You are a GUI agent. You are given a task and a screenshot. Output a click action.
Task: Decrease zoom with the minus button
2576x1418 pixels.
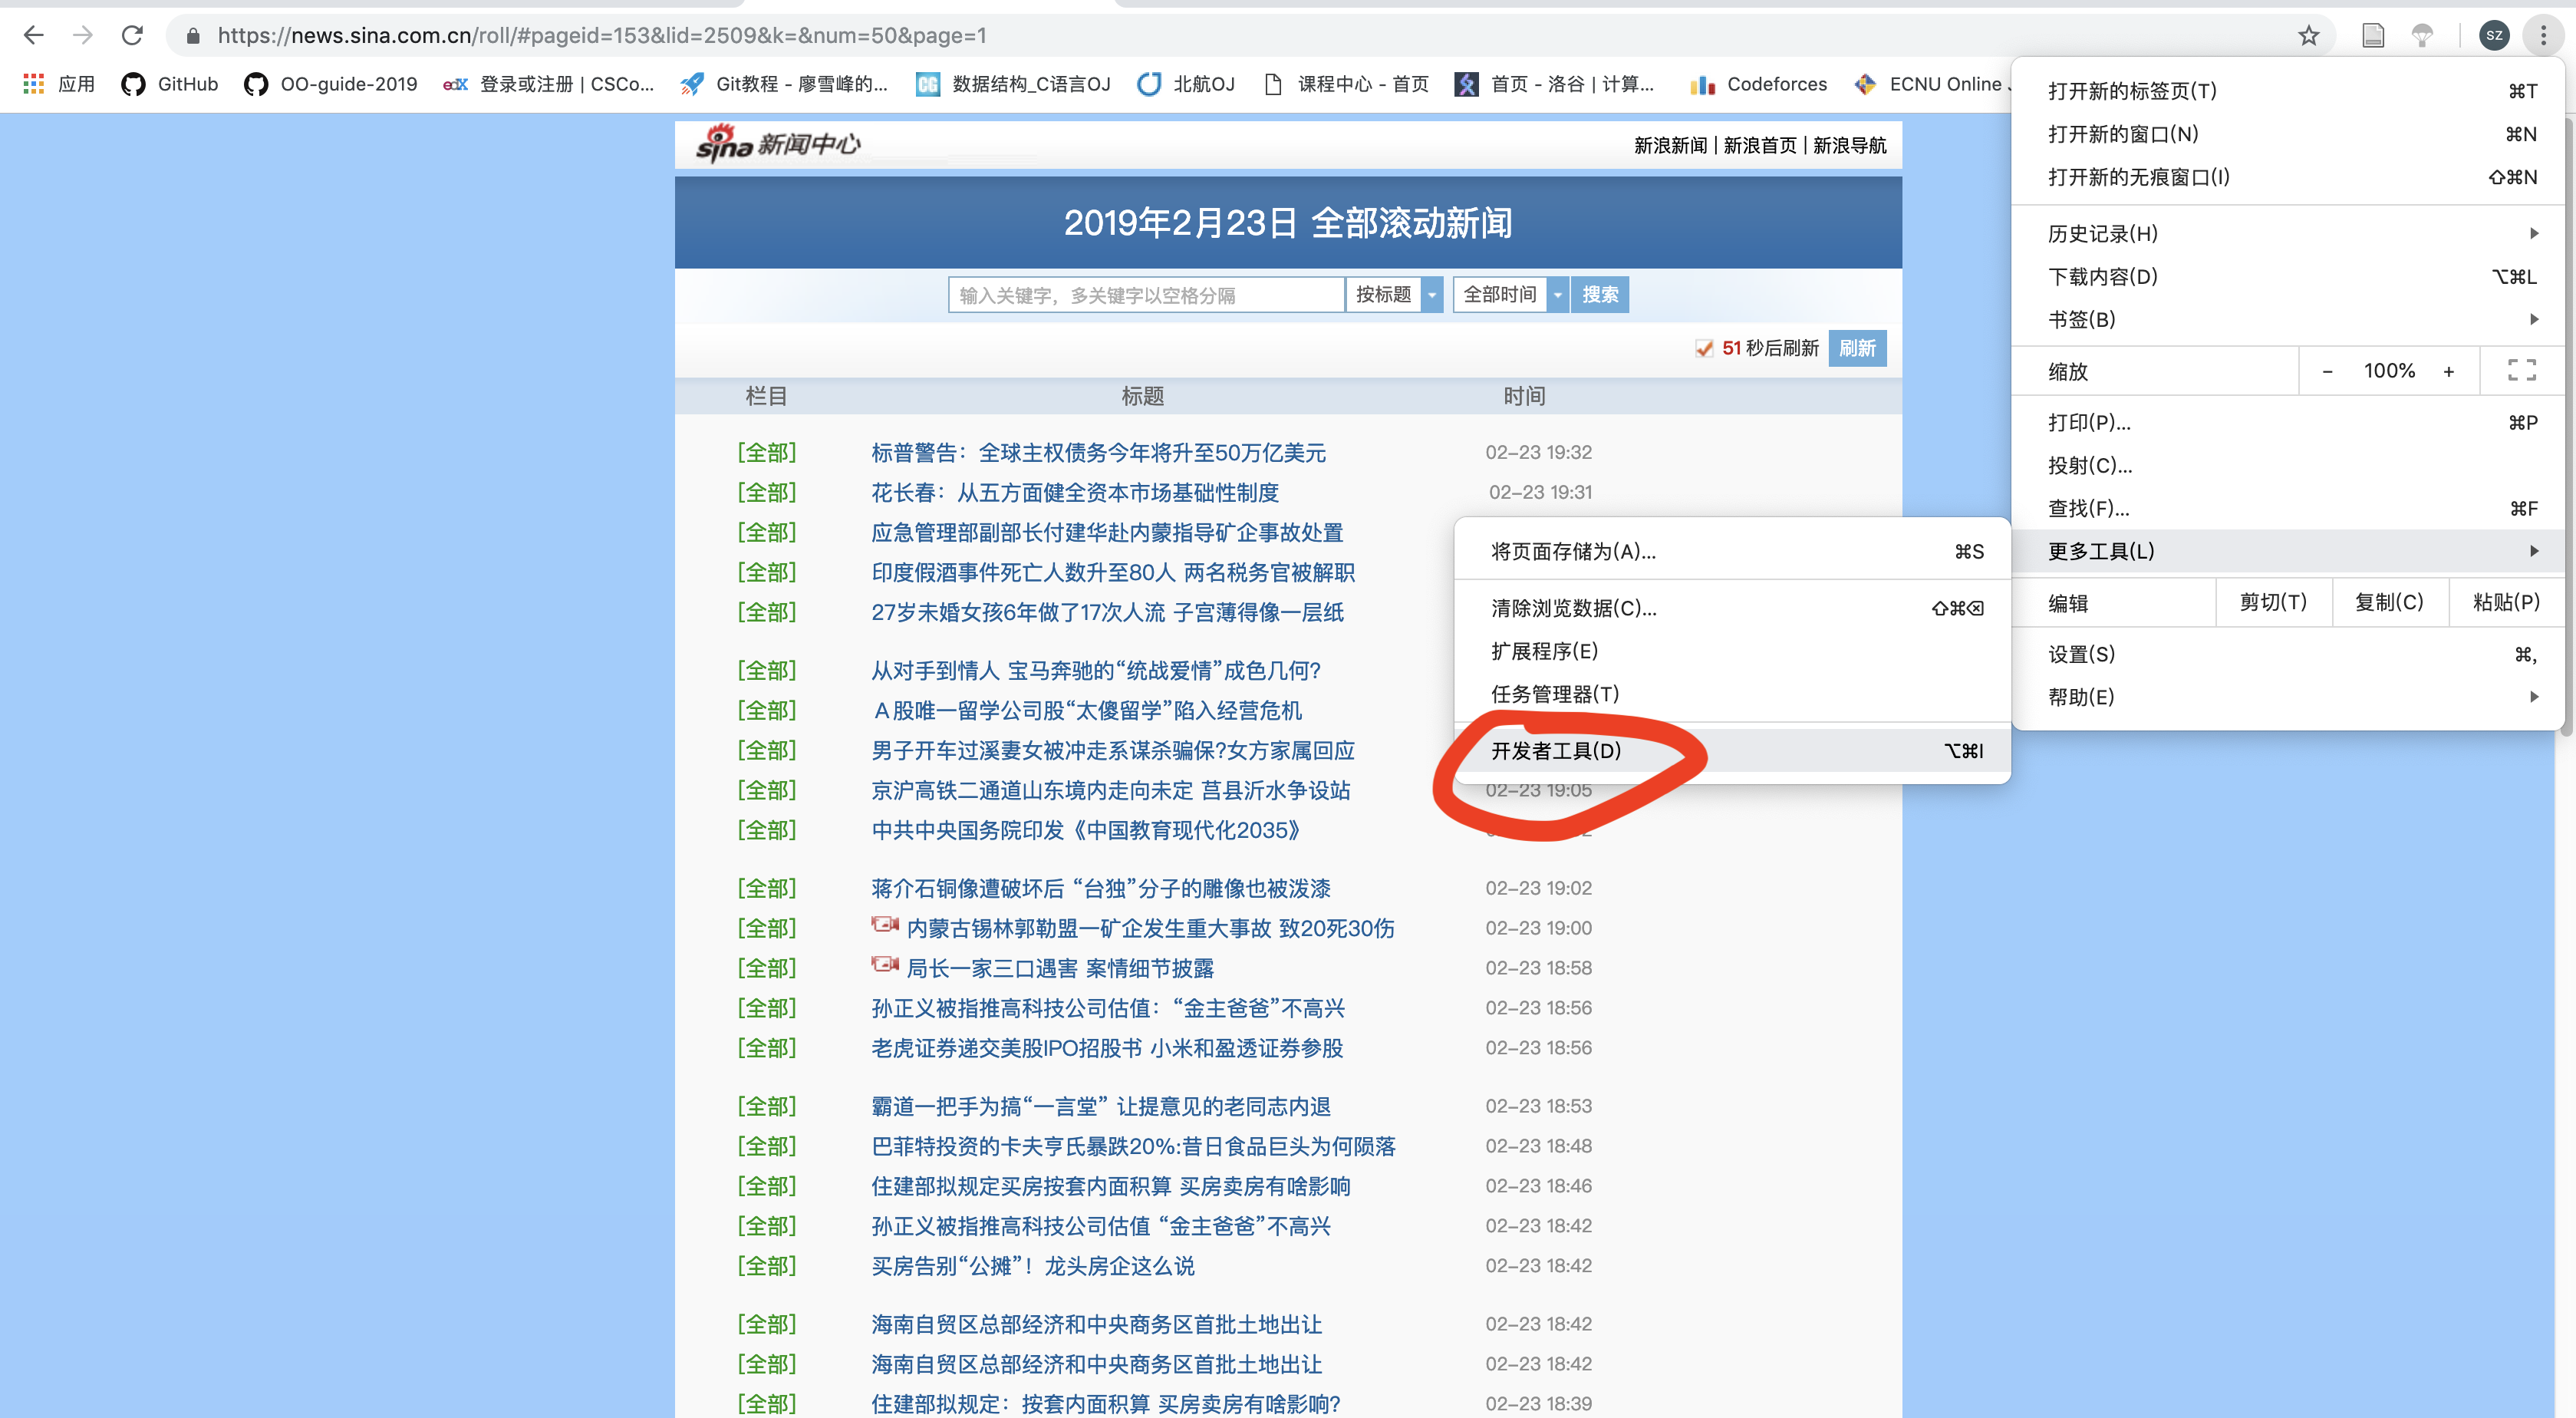point(2327,371)
